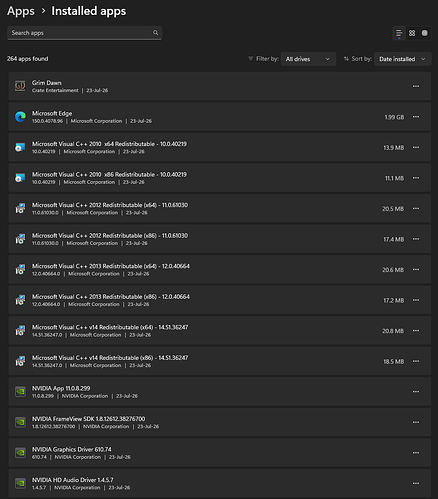The image size is (438, 499).
Task: Go back to Apps breadcrumb
Action: point(21,11)
